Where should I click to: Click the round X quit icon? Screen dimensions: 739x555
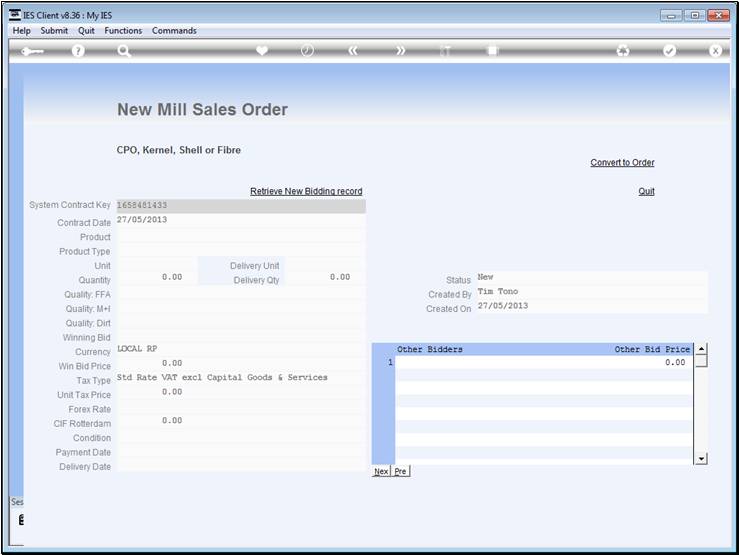pyautogui.click(x=715, y=51)
